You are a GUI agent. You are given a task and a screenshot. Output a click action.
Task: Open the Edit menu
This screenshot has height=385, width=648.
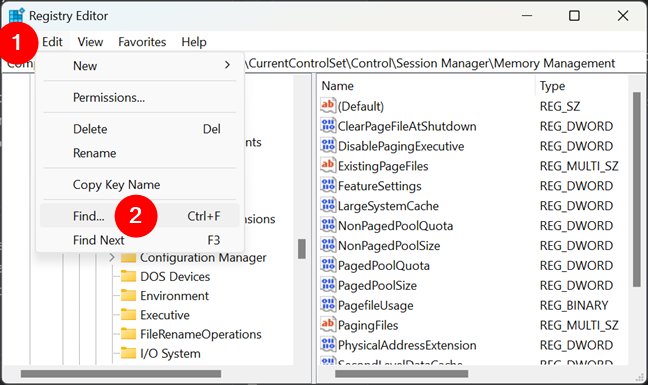tap(52, 42)
